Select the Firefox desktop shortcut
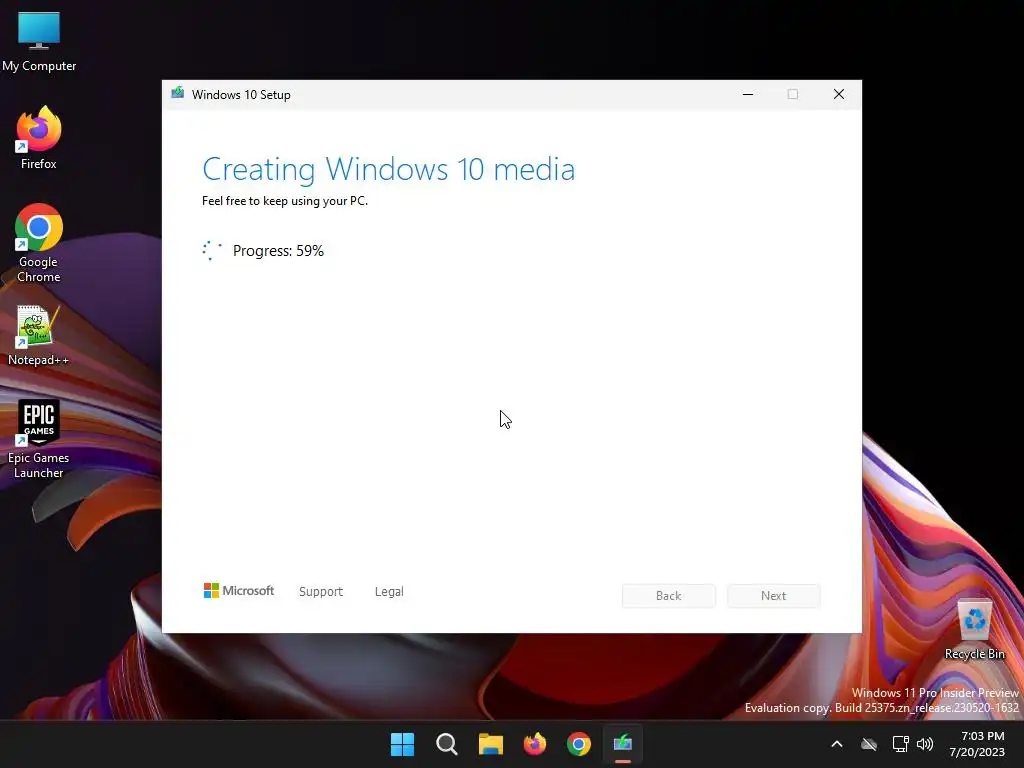Screen dimensions: 1024x768 [x=39, y=138]
